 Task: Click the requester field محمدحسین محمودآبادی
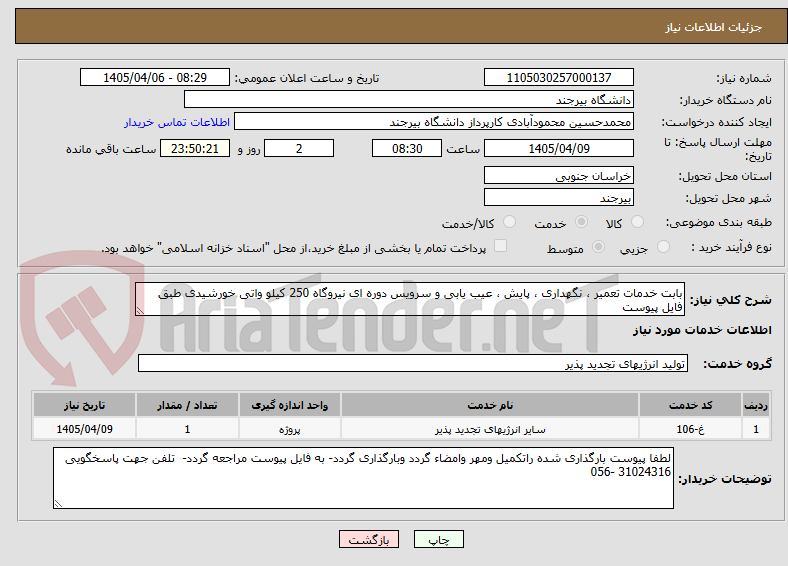point(434,121)
